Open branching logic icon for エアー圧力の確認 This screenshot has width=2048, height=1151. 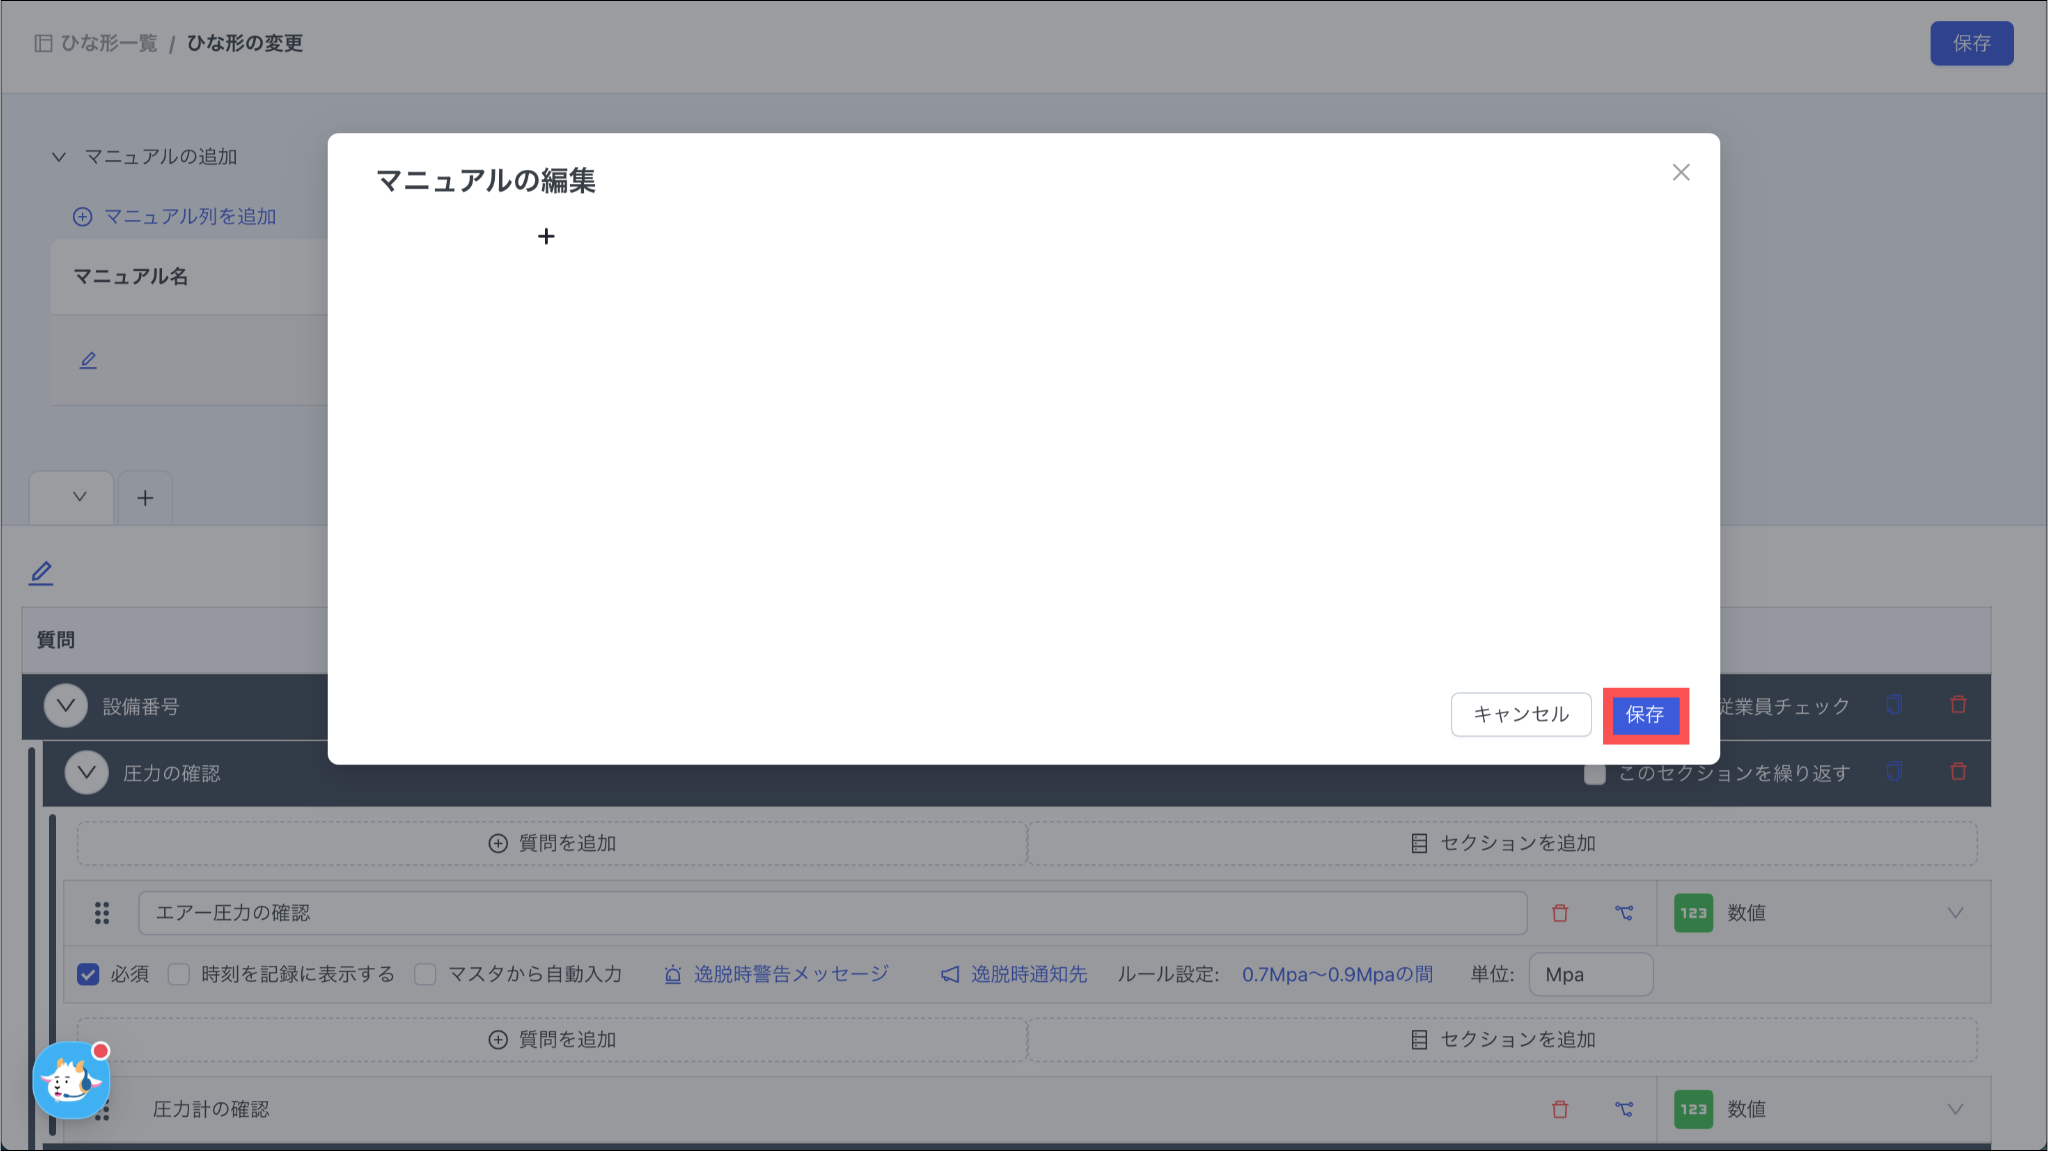(1624, 913)
